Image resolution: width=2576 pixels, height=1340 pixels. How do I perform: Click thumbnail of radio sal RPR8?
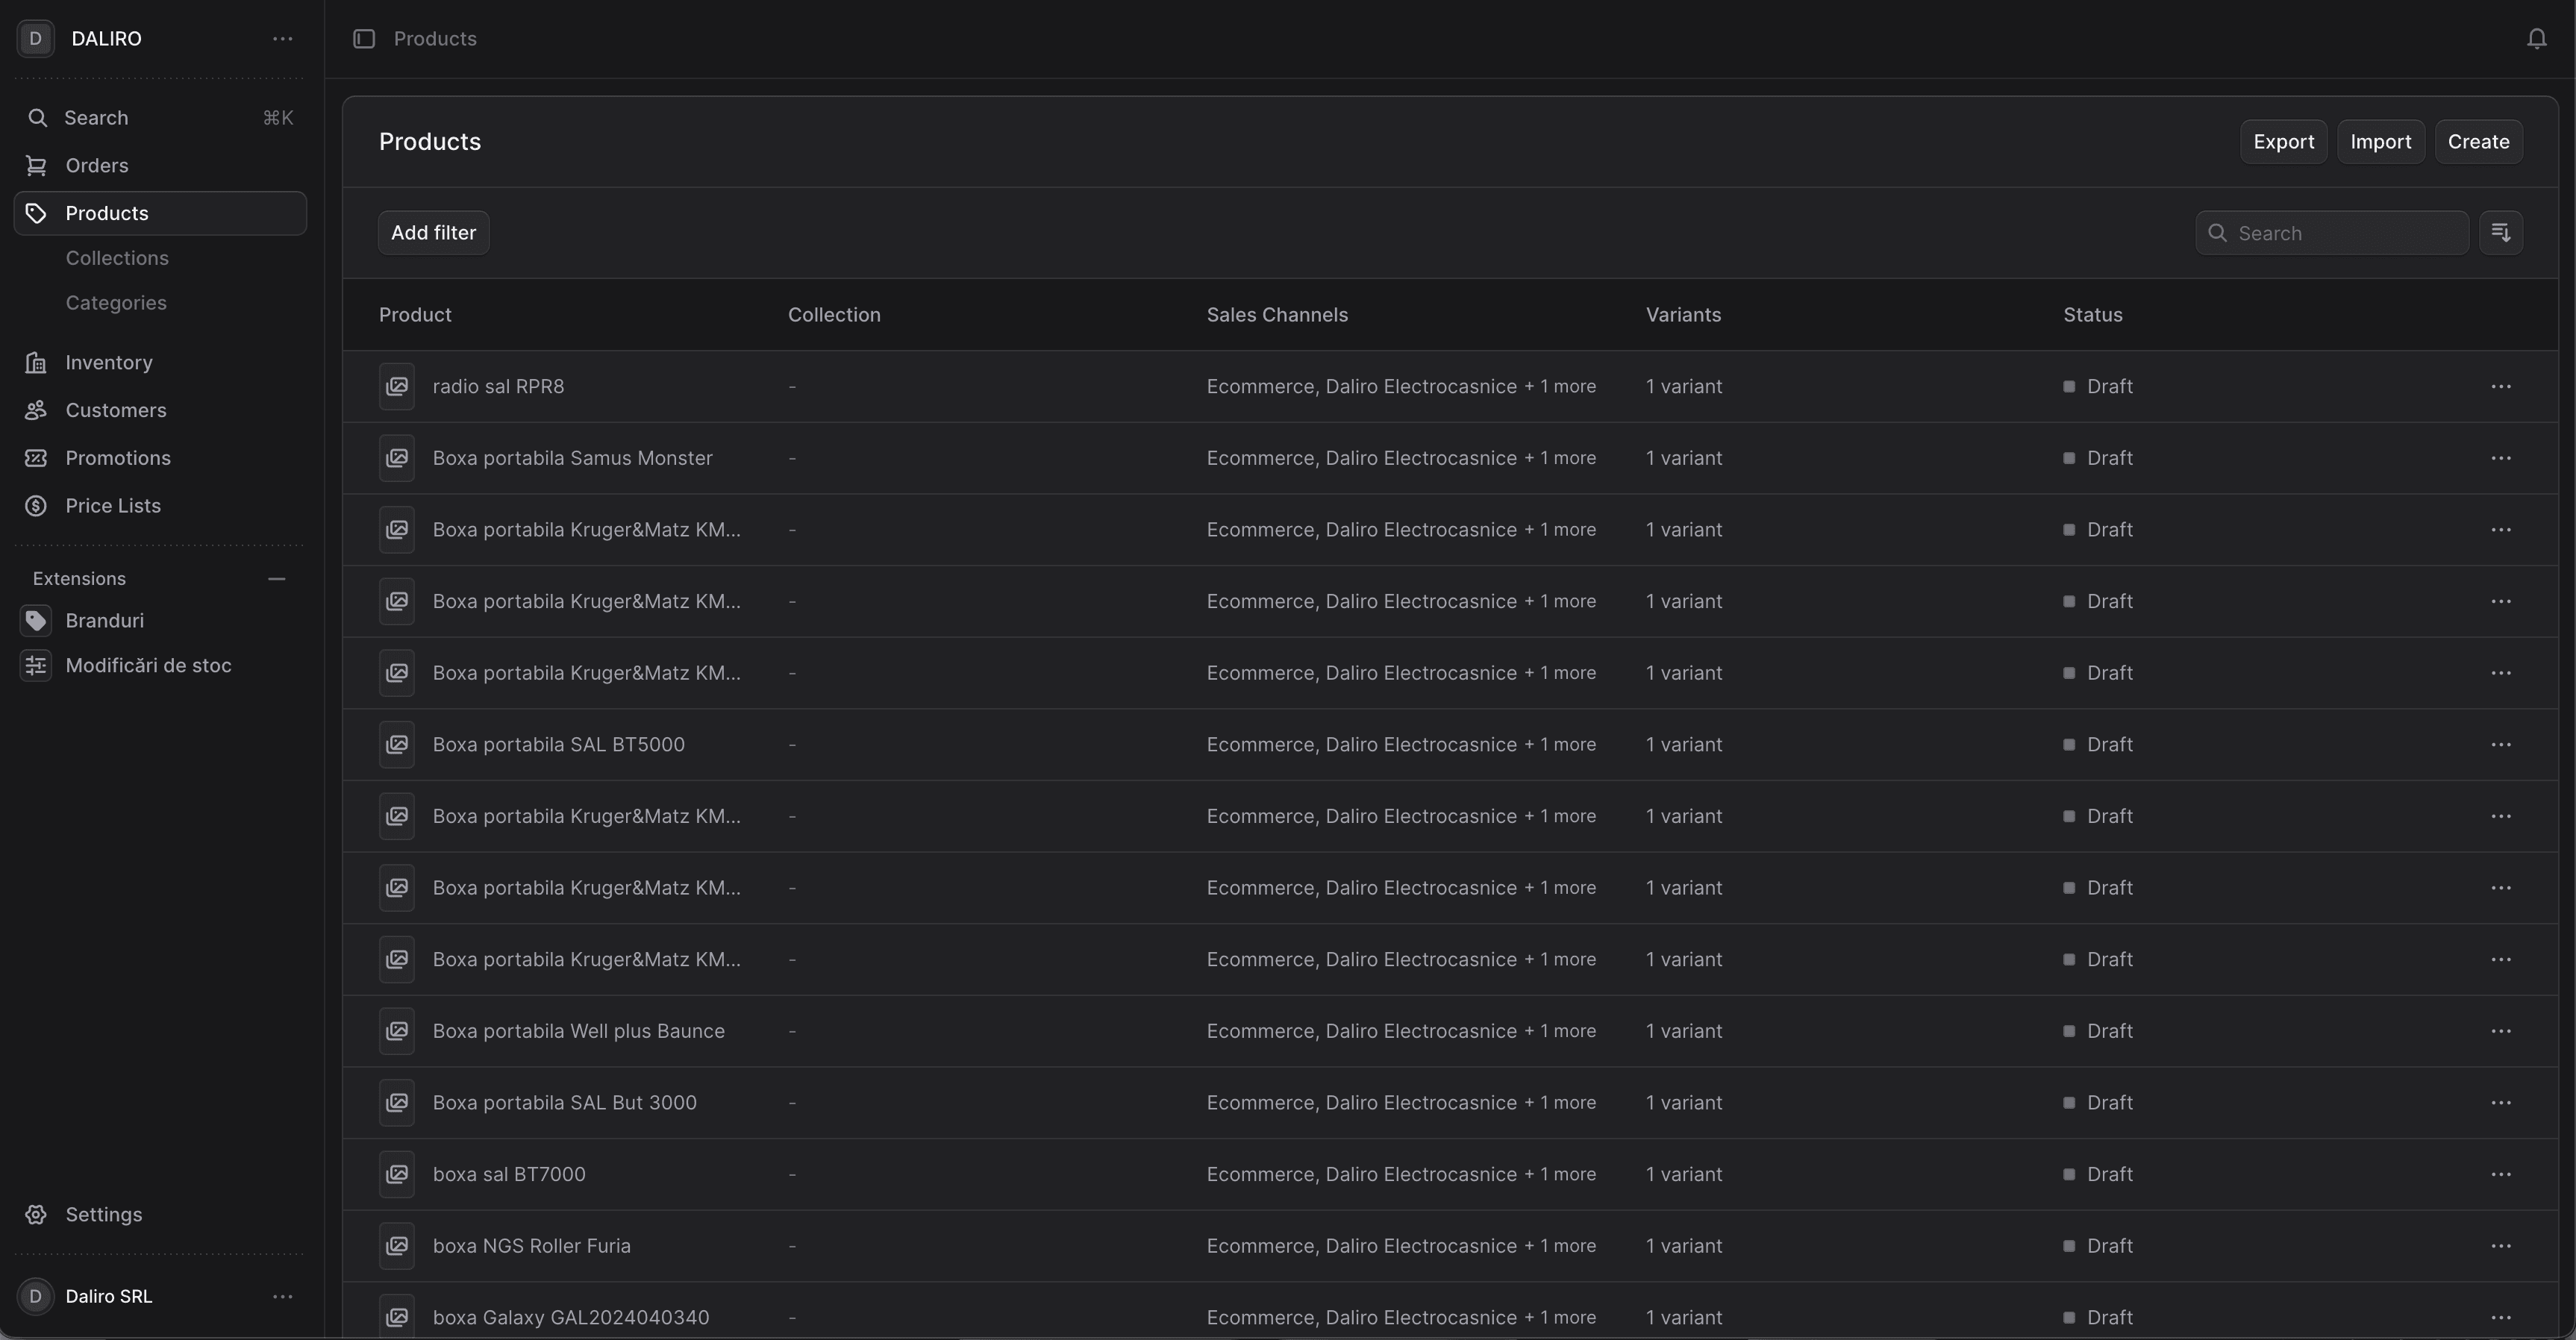(397, 387)
